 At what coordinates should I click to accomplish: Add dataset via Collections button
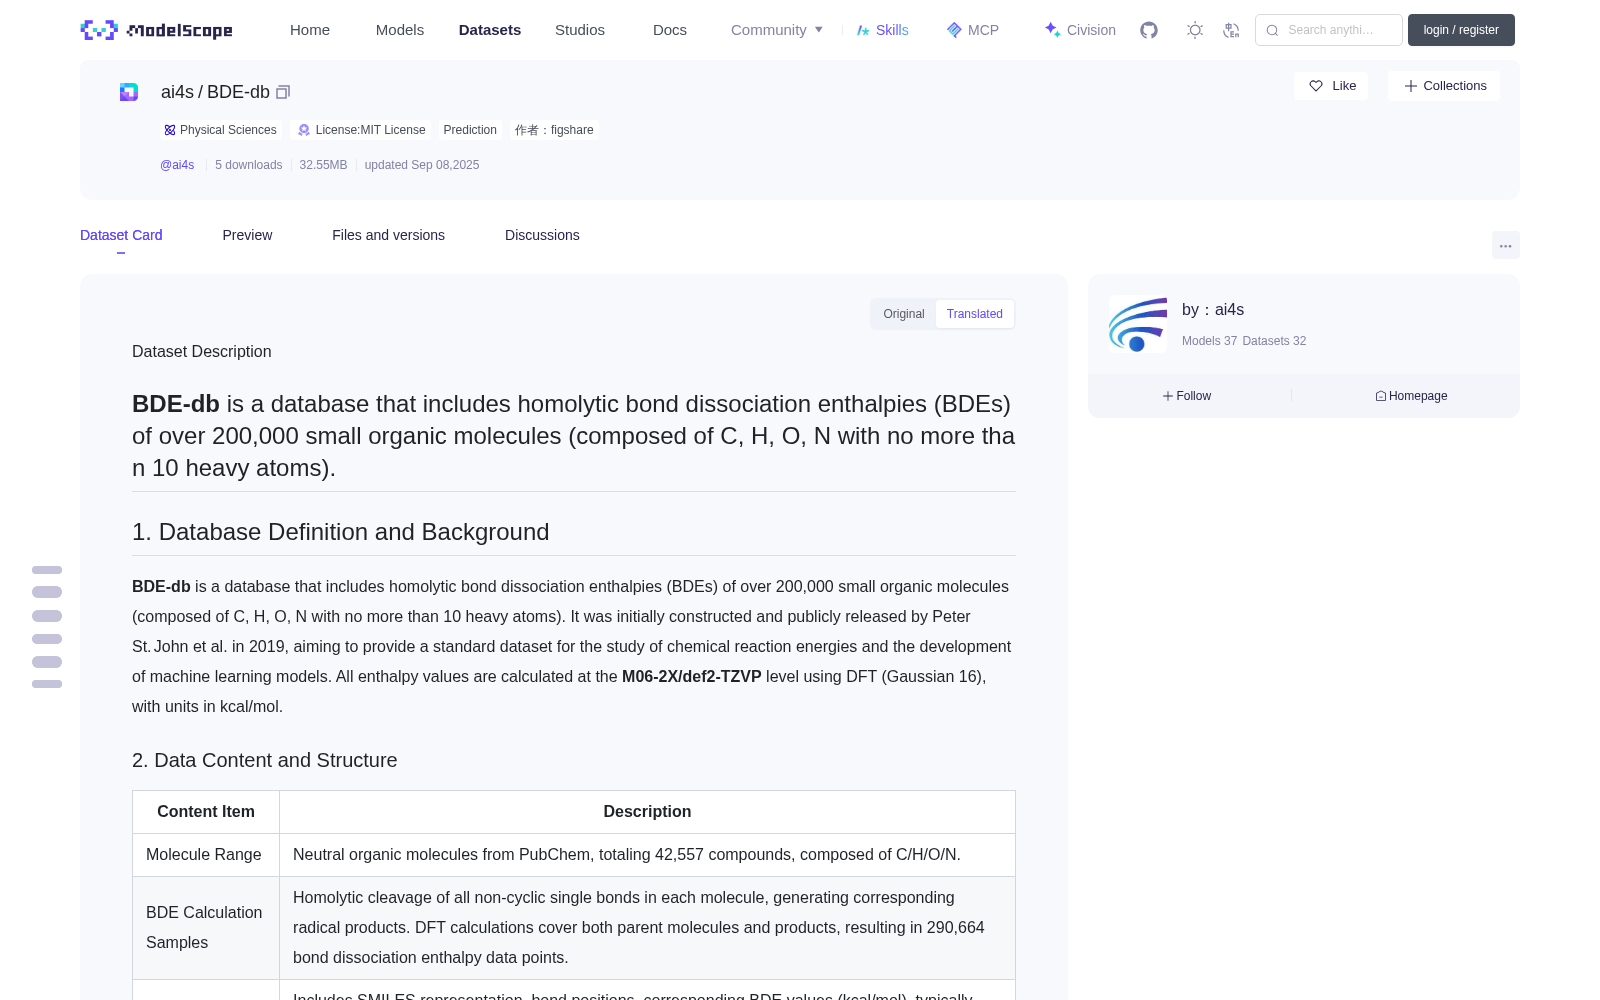[x=1444, y=86]
